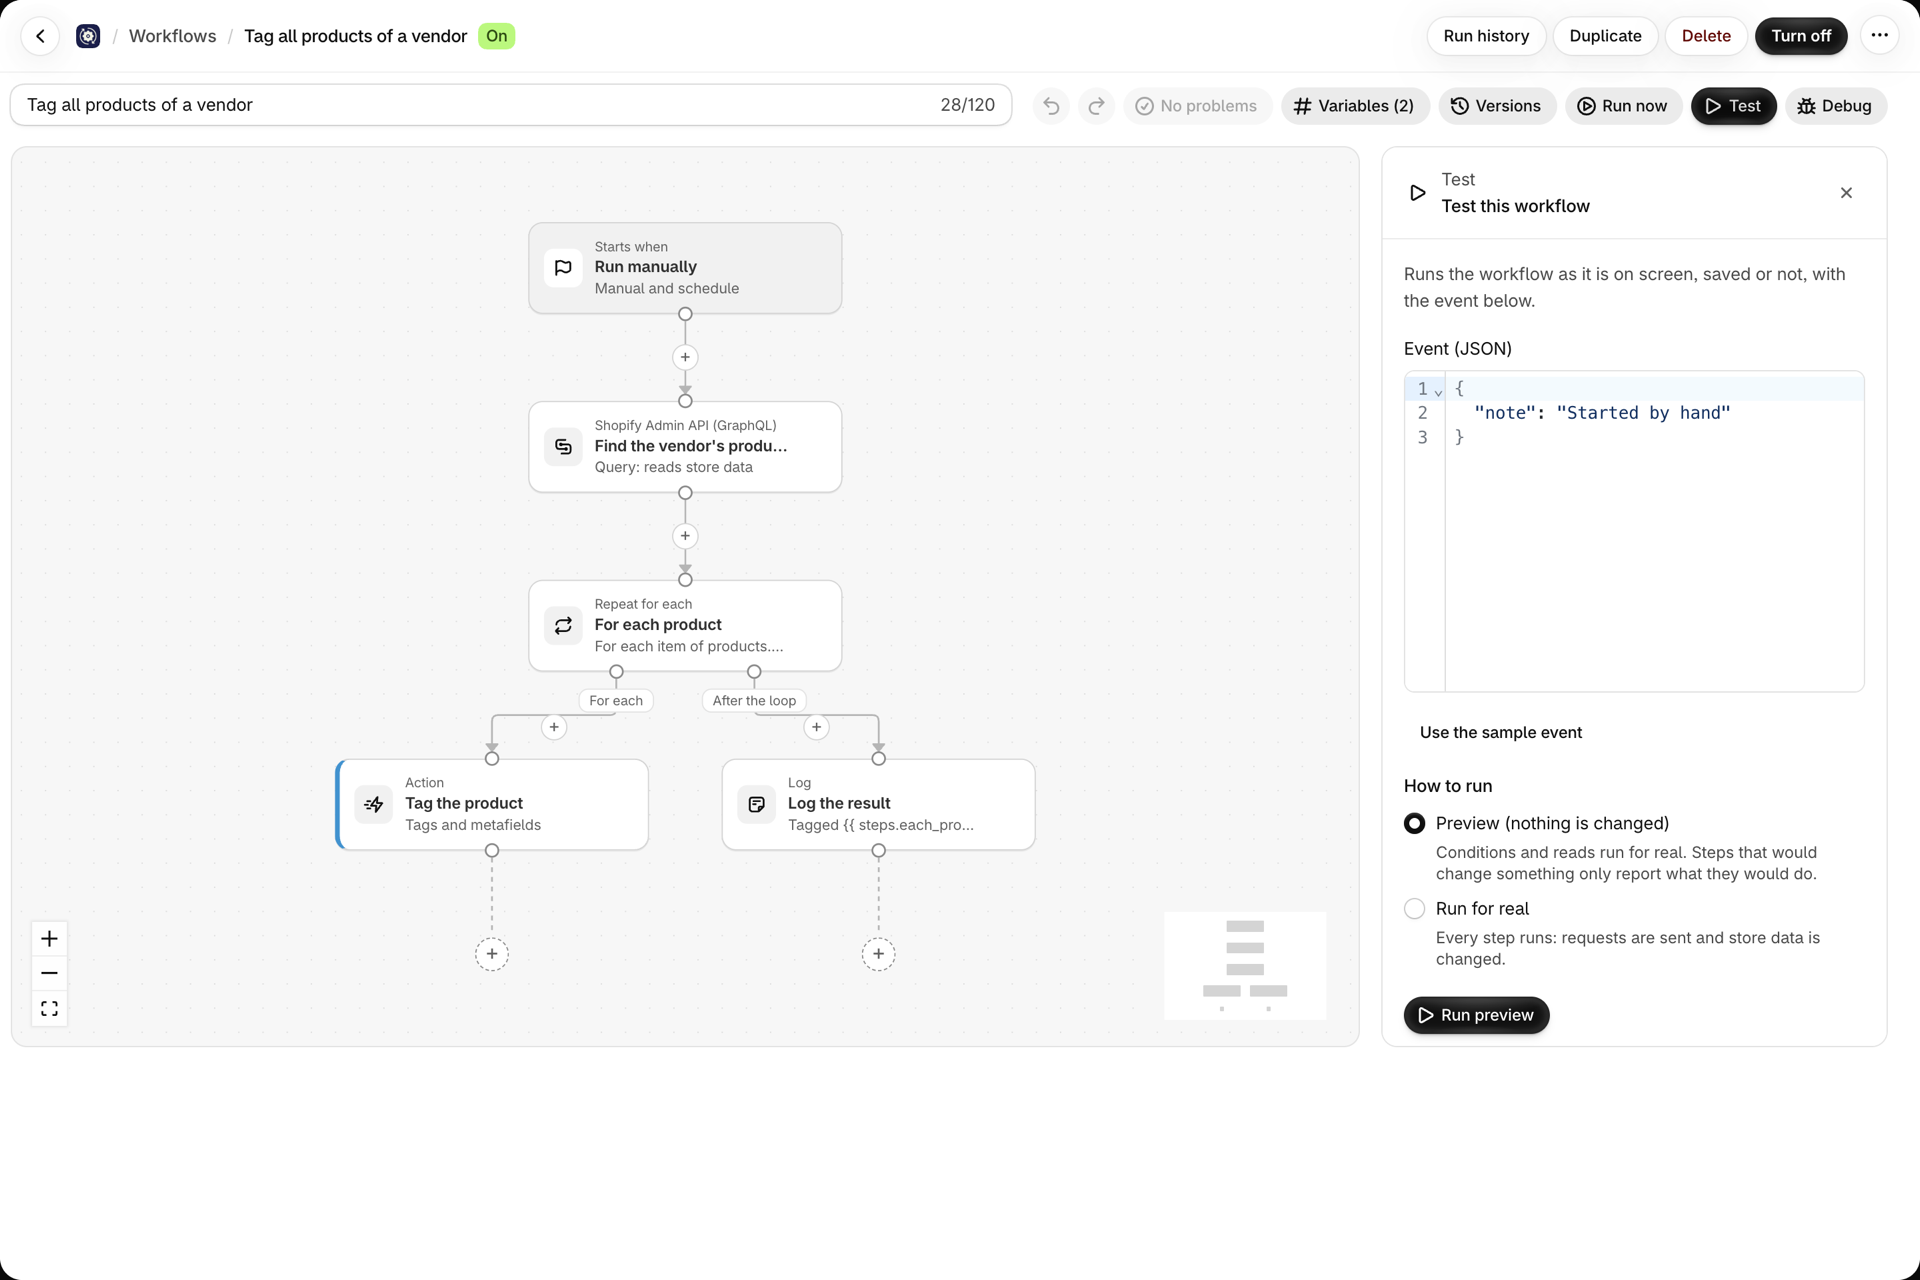The image size is (1920, 1280).
Task: Click Use the sample event
Action: click(1500, 732)
